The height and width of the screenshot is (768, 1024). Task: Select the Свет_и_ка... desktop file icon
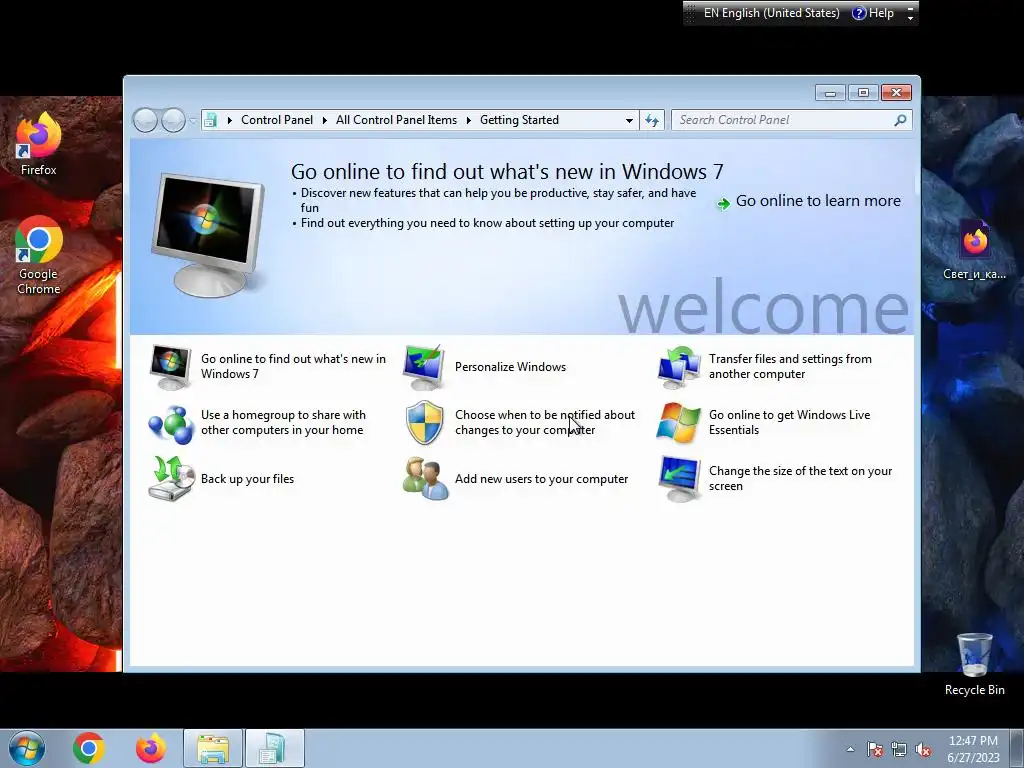(974, 251)
